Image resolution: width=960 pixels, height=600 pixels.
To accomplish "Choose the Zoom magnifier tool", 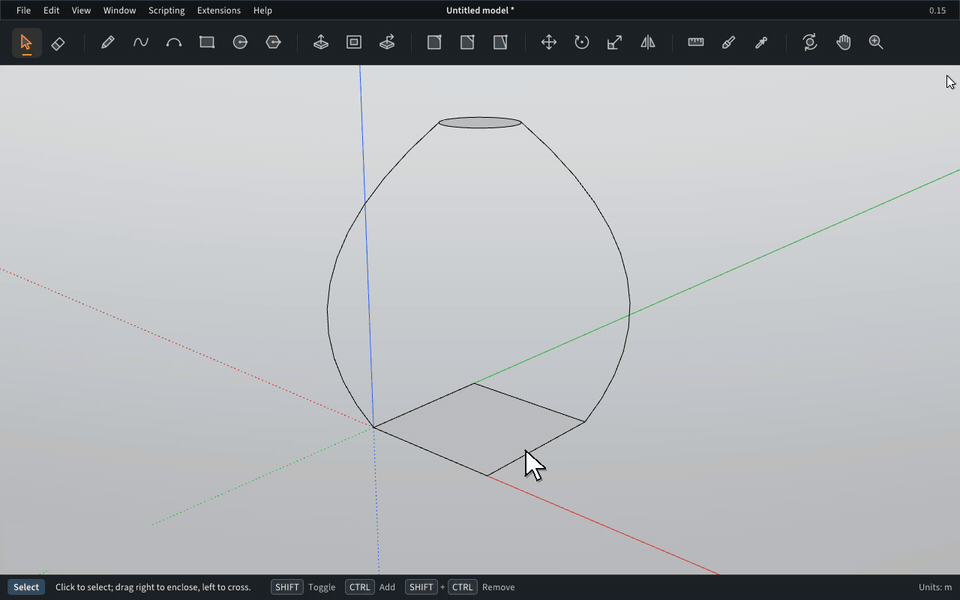I will [x=876, y=42].
